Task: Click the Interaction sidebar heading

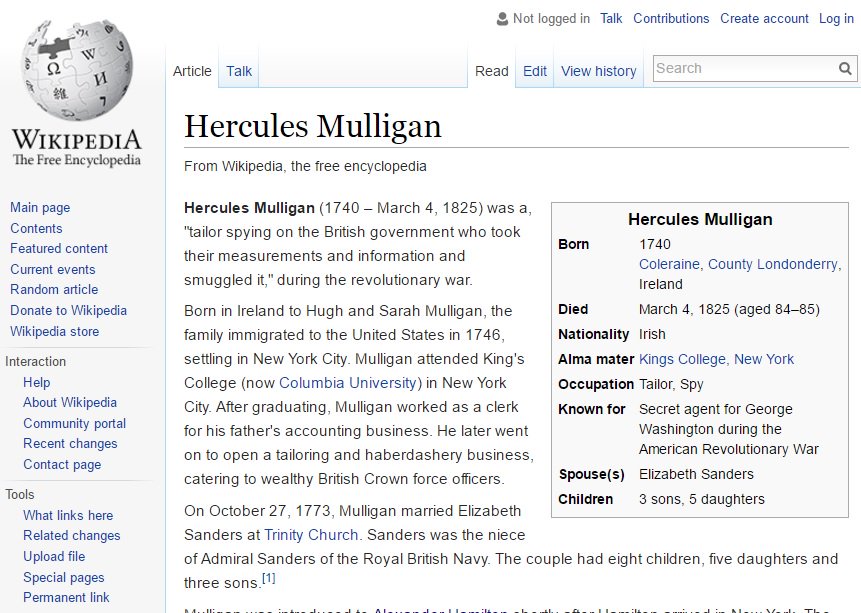Action: point(36,361)
